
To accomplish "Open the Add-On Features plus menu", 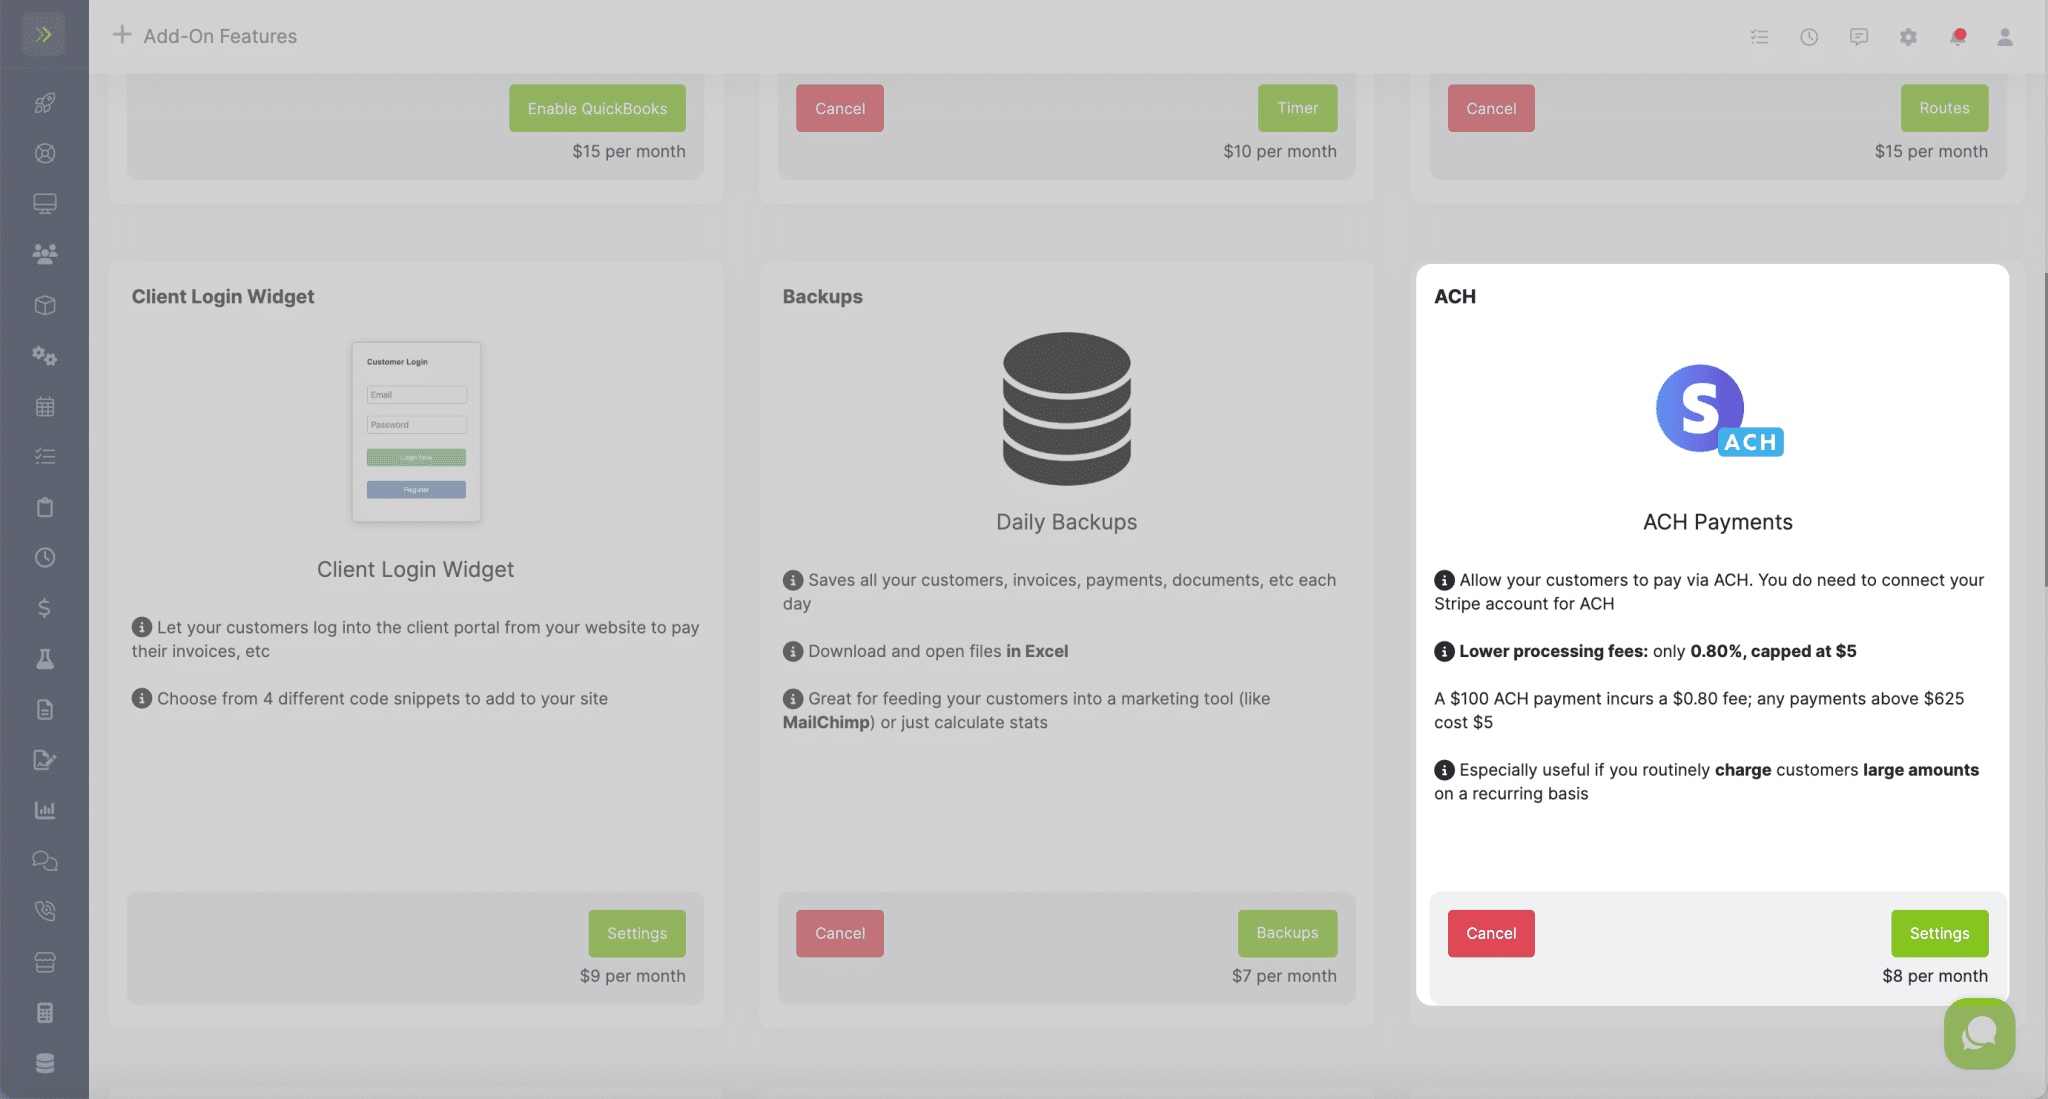I will pyautogui.click(x=121, y=34).
